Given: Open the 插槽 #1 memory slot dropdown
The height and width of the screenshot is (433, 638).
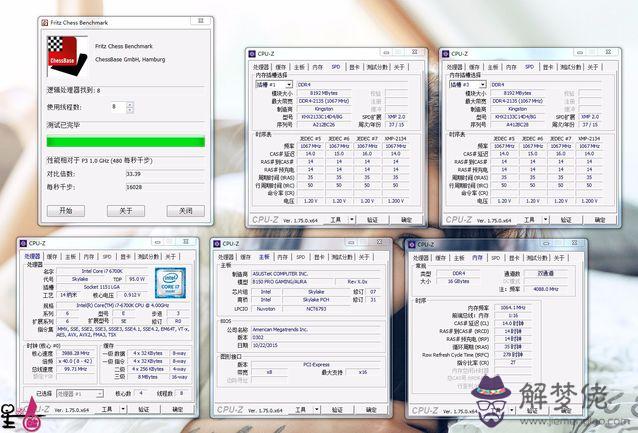Looking at the screenshot, I should 288,85.
